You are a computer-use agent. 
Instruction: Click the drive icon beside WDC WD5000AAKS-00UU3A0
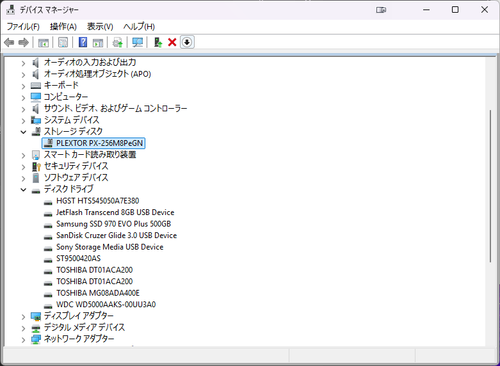coord(48,305)
